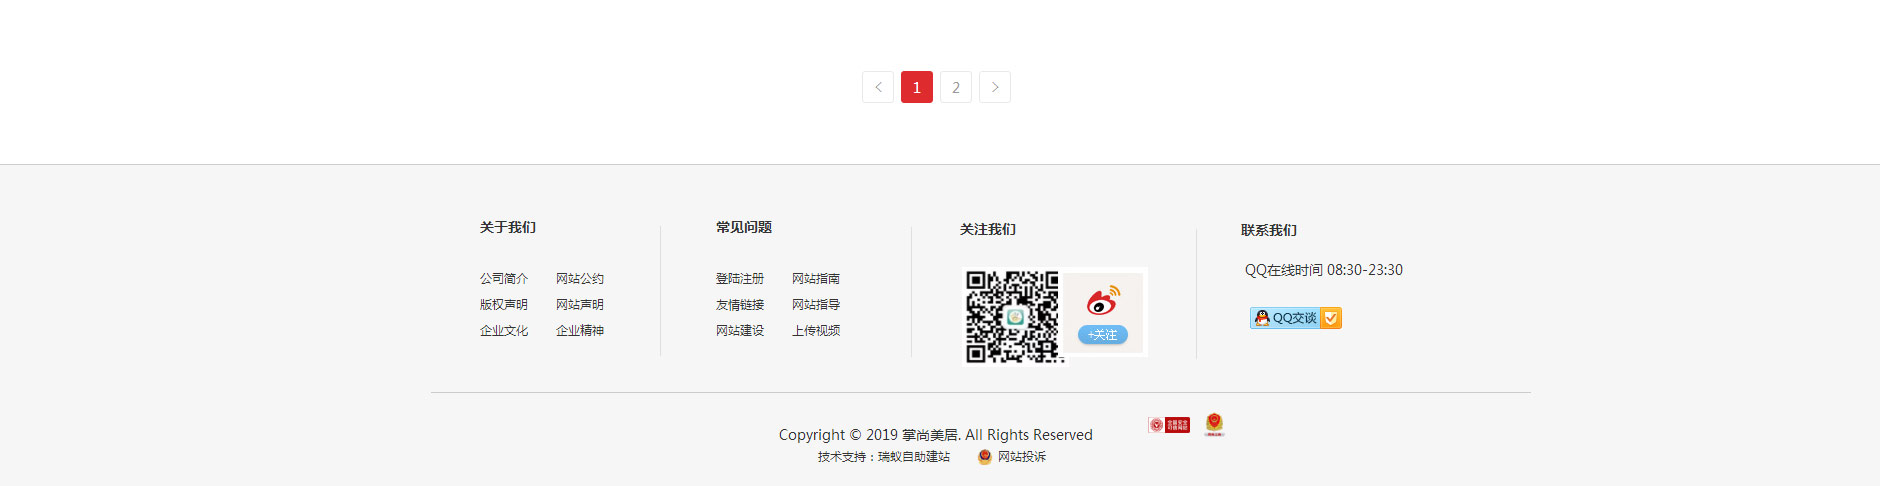Open the 公司简介 link
Image resolution: width=1880 pixels, height=486 pixels.
[x=504, y=279]
